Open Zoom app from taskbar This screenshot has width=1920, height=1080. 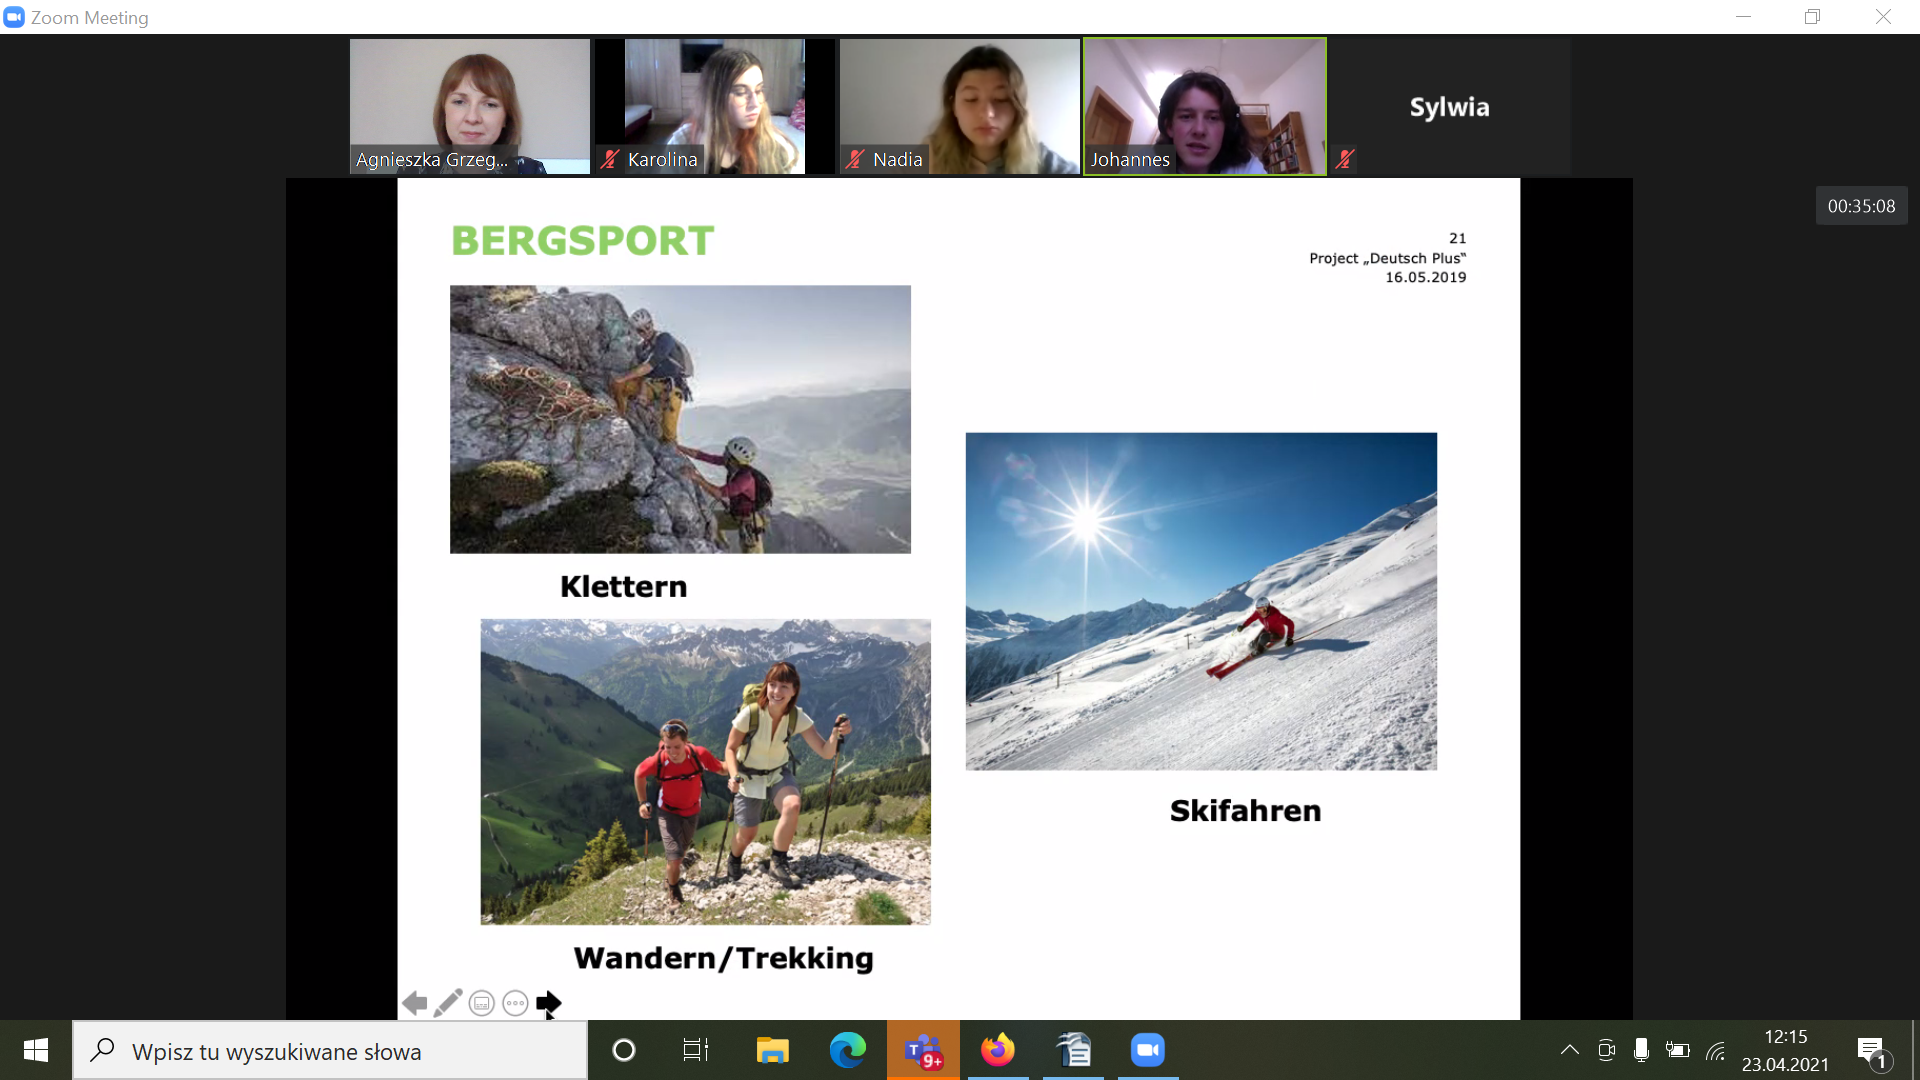tap(1148, 1050)
